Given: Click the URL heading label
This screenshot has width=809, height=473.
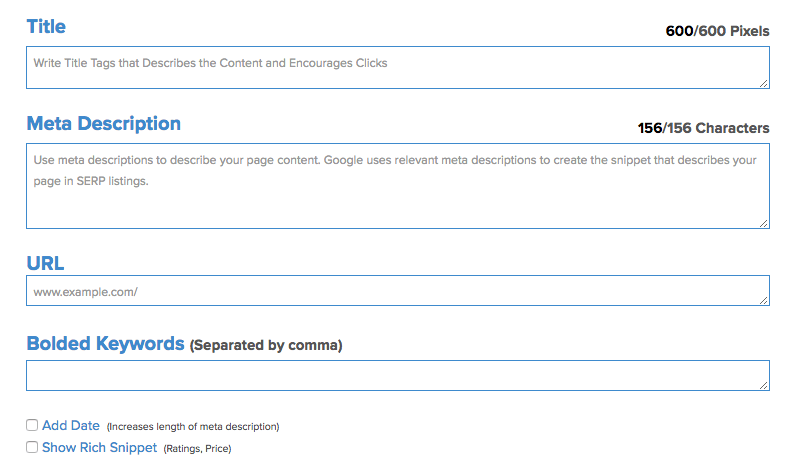Looking at the screenshot, I should [x=46, y=262].
